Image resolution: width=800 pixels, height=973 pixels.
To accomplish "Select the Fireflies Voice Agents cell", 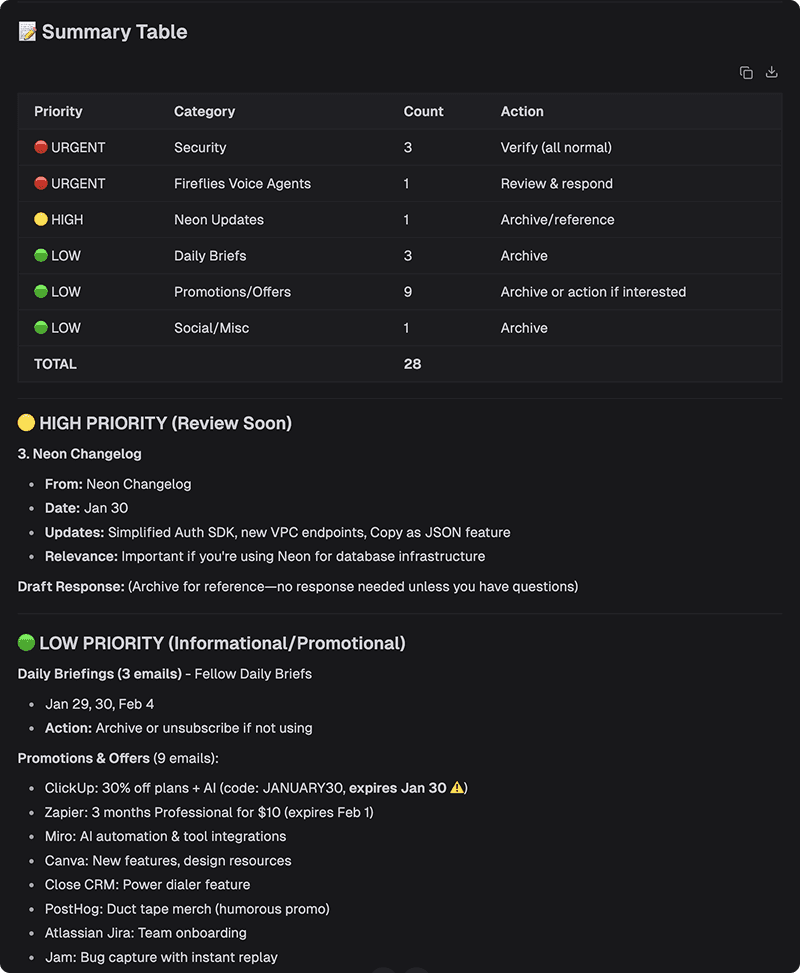I will coord(242,183).
